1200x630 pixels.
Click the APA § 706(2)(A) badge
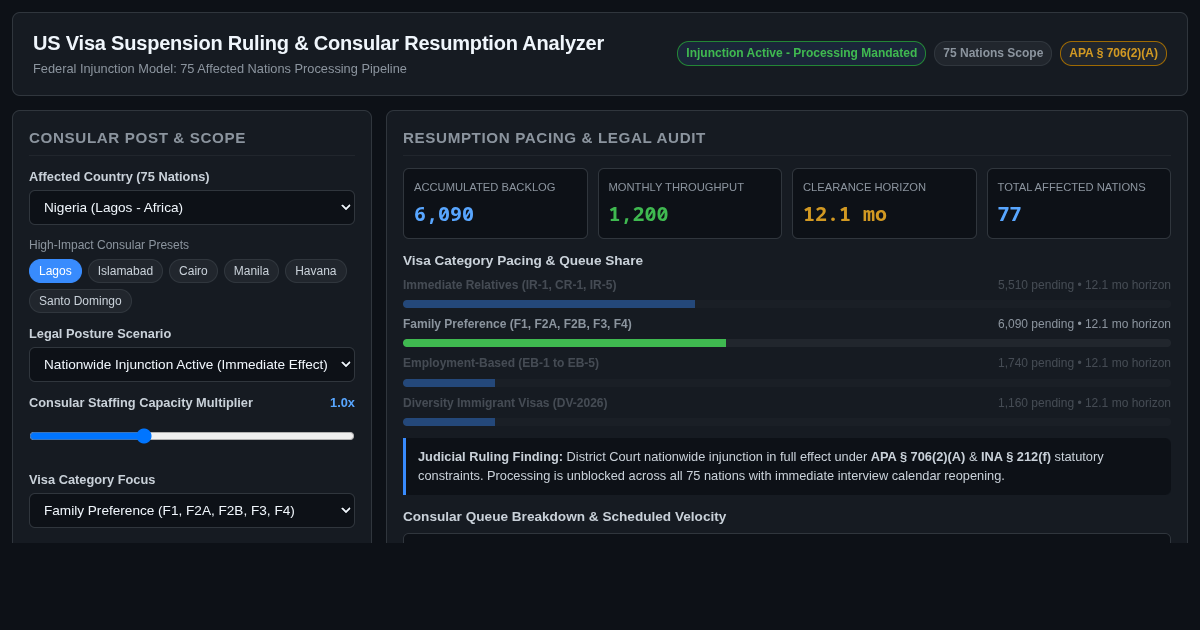[1113, 53]
